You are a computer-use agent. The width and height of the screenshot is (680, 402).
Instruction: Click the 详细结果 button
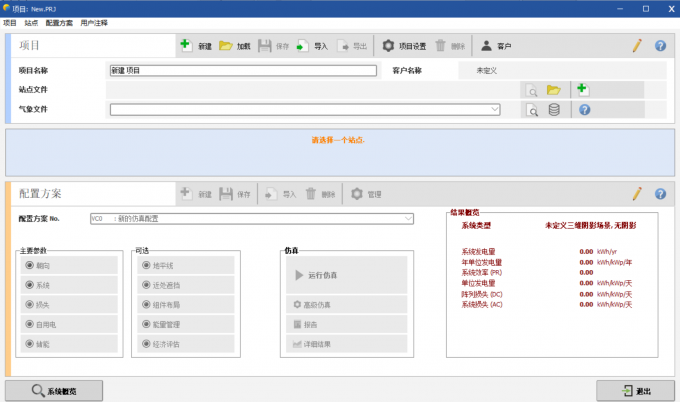(x=347, y=344)
